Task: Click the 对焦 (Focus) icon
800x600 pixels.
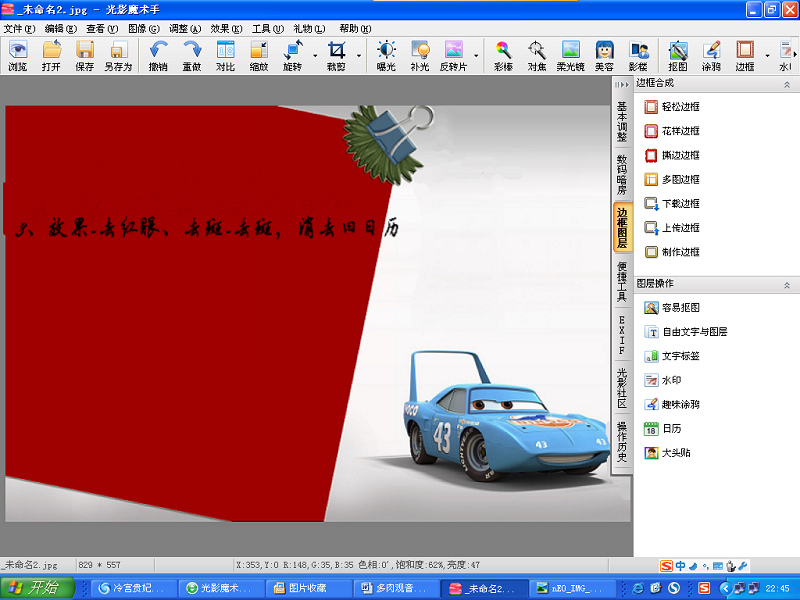Action: [537, 56]
